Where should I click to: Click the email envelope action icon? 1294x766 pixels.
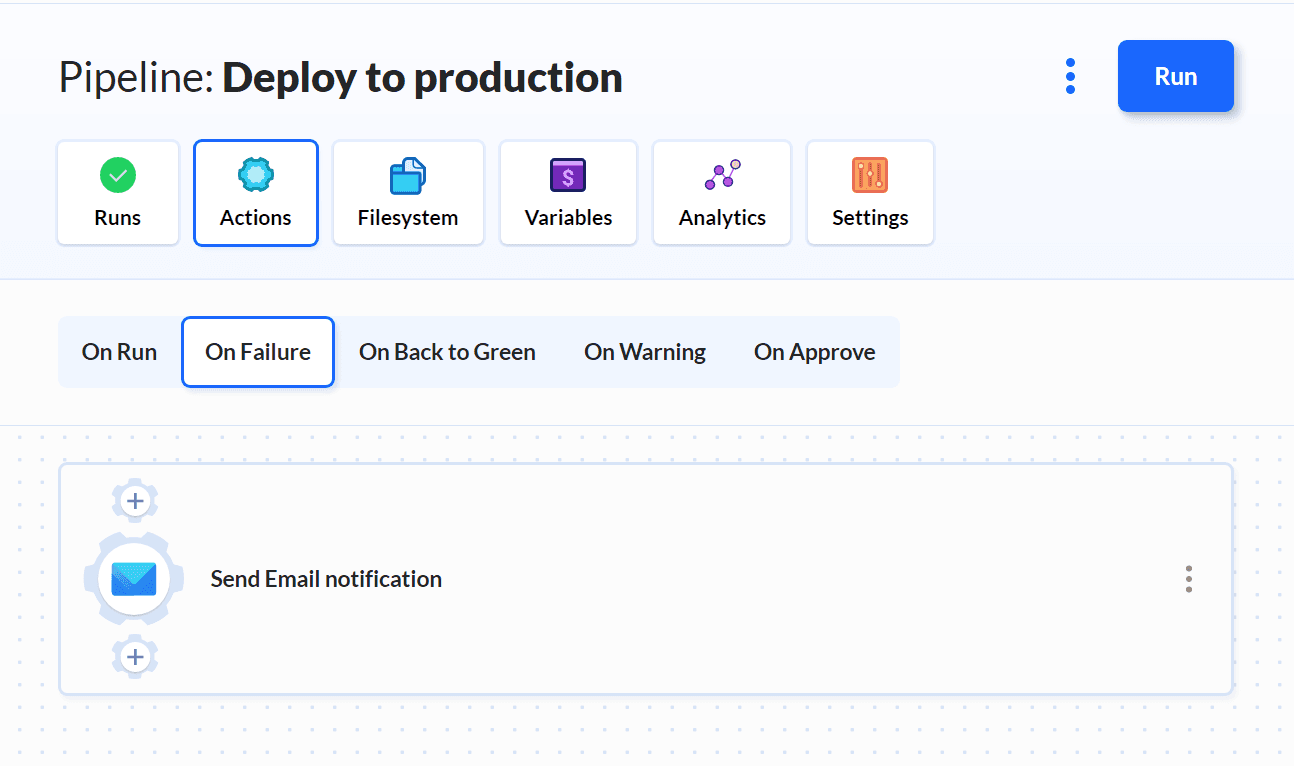[x=134, y=579]
